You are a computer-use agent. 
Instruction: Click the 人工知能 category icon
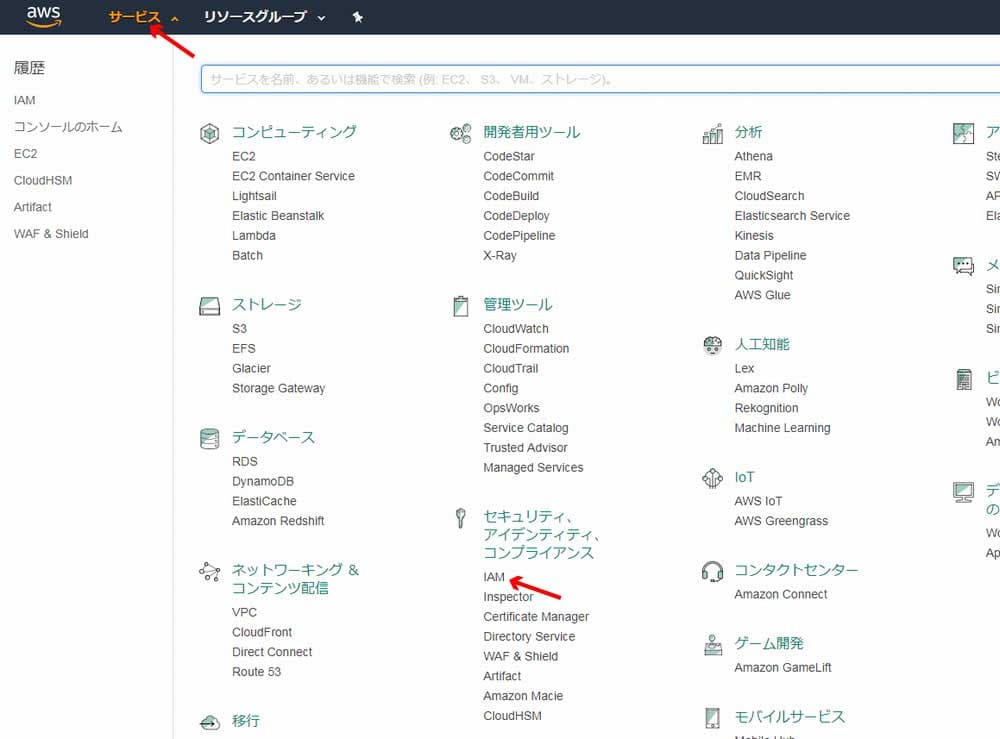point(712,344)
